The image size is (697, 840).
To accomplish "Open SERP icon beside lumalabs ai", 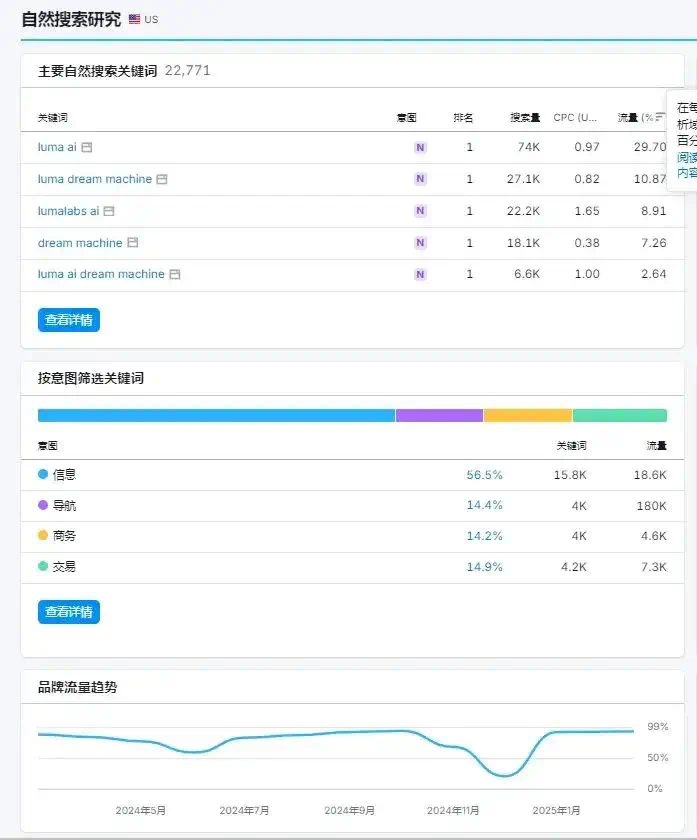I will click(x=109, y=211).
